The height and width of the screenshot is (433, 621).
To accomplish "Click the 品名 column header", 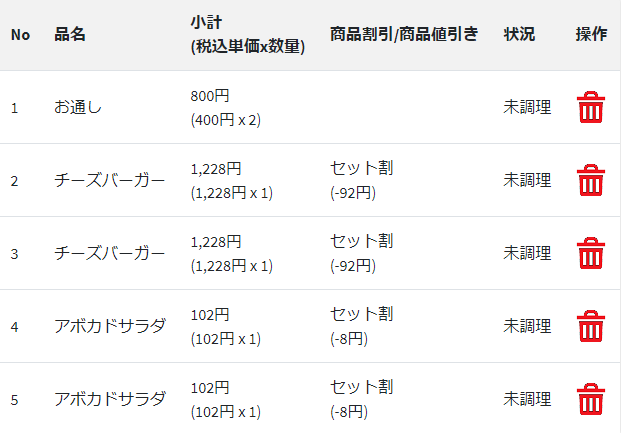I will [70, 35].
